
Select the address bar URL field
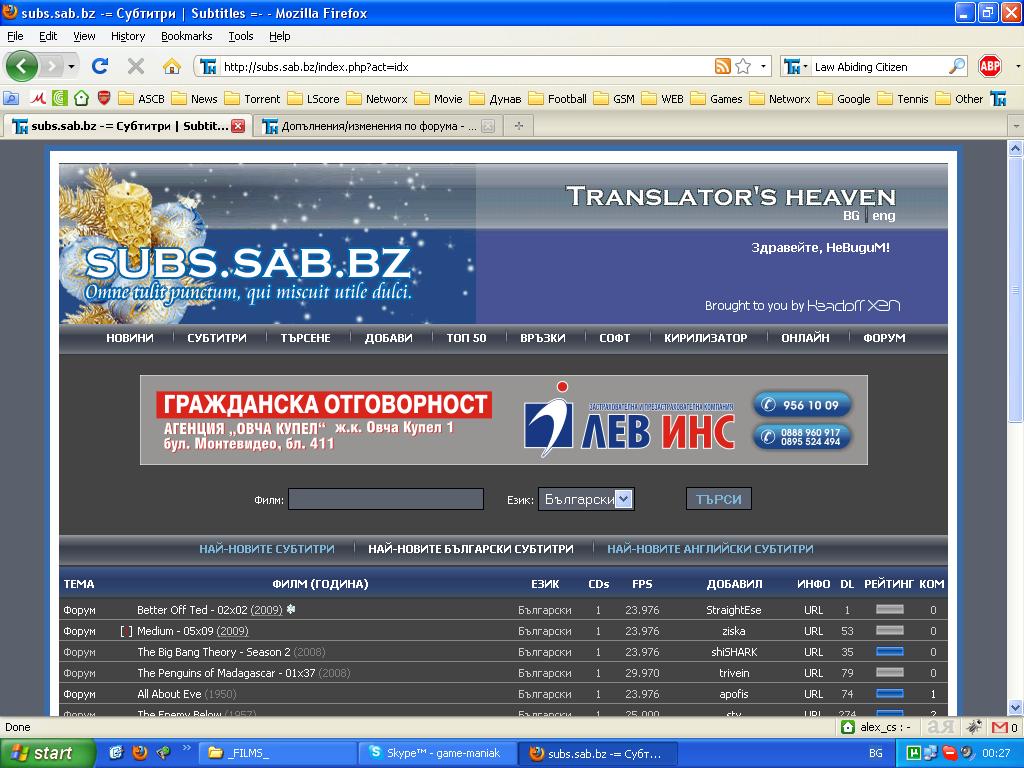[466, 67]
